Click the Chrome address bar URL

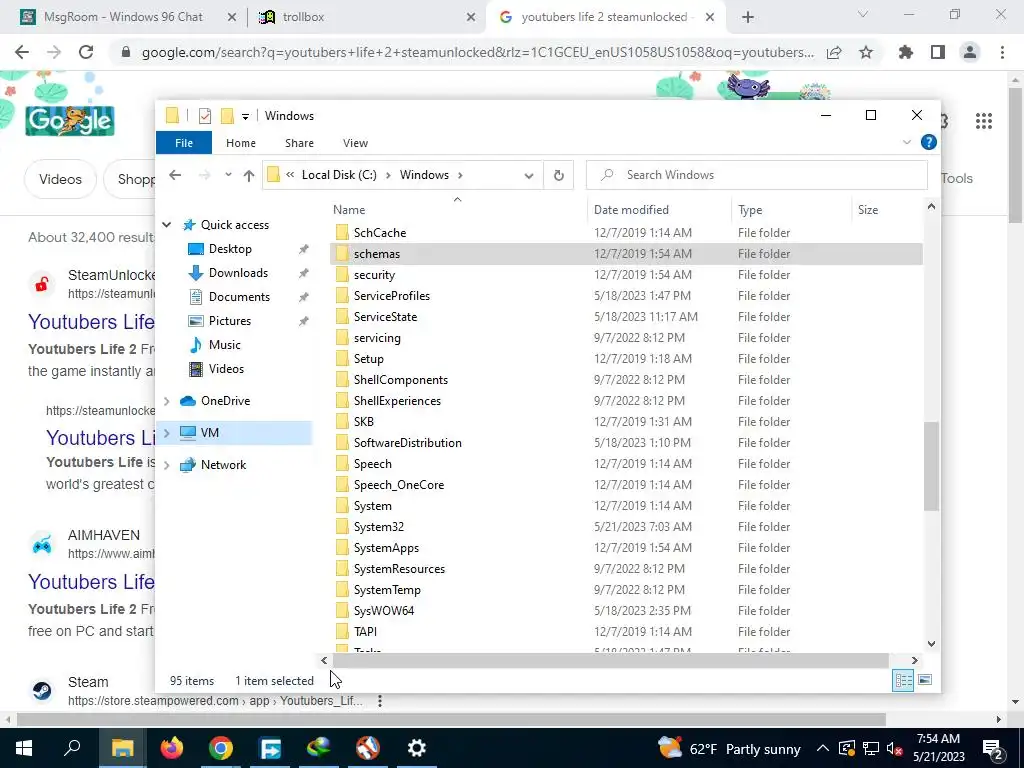point(477,52)
